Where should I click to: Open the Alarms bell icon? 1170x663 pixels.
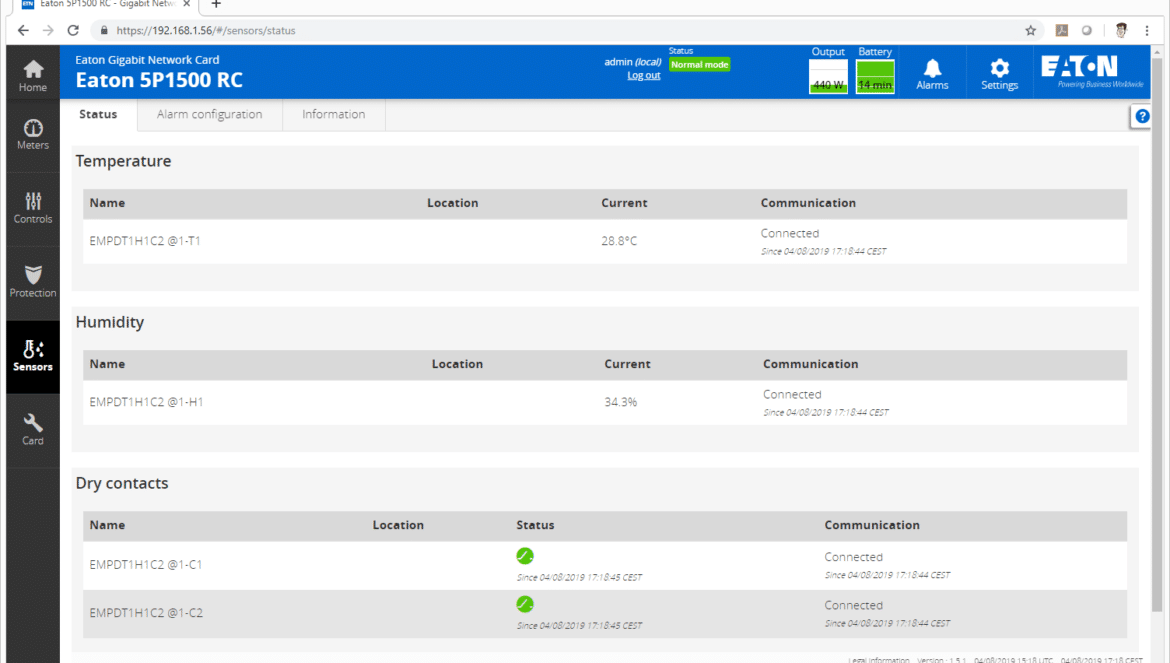932,74
